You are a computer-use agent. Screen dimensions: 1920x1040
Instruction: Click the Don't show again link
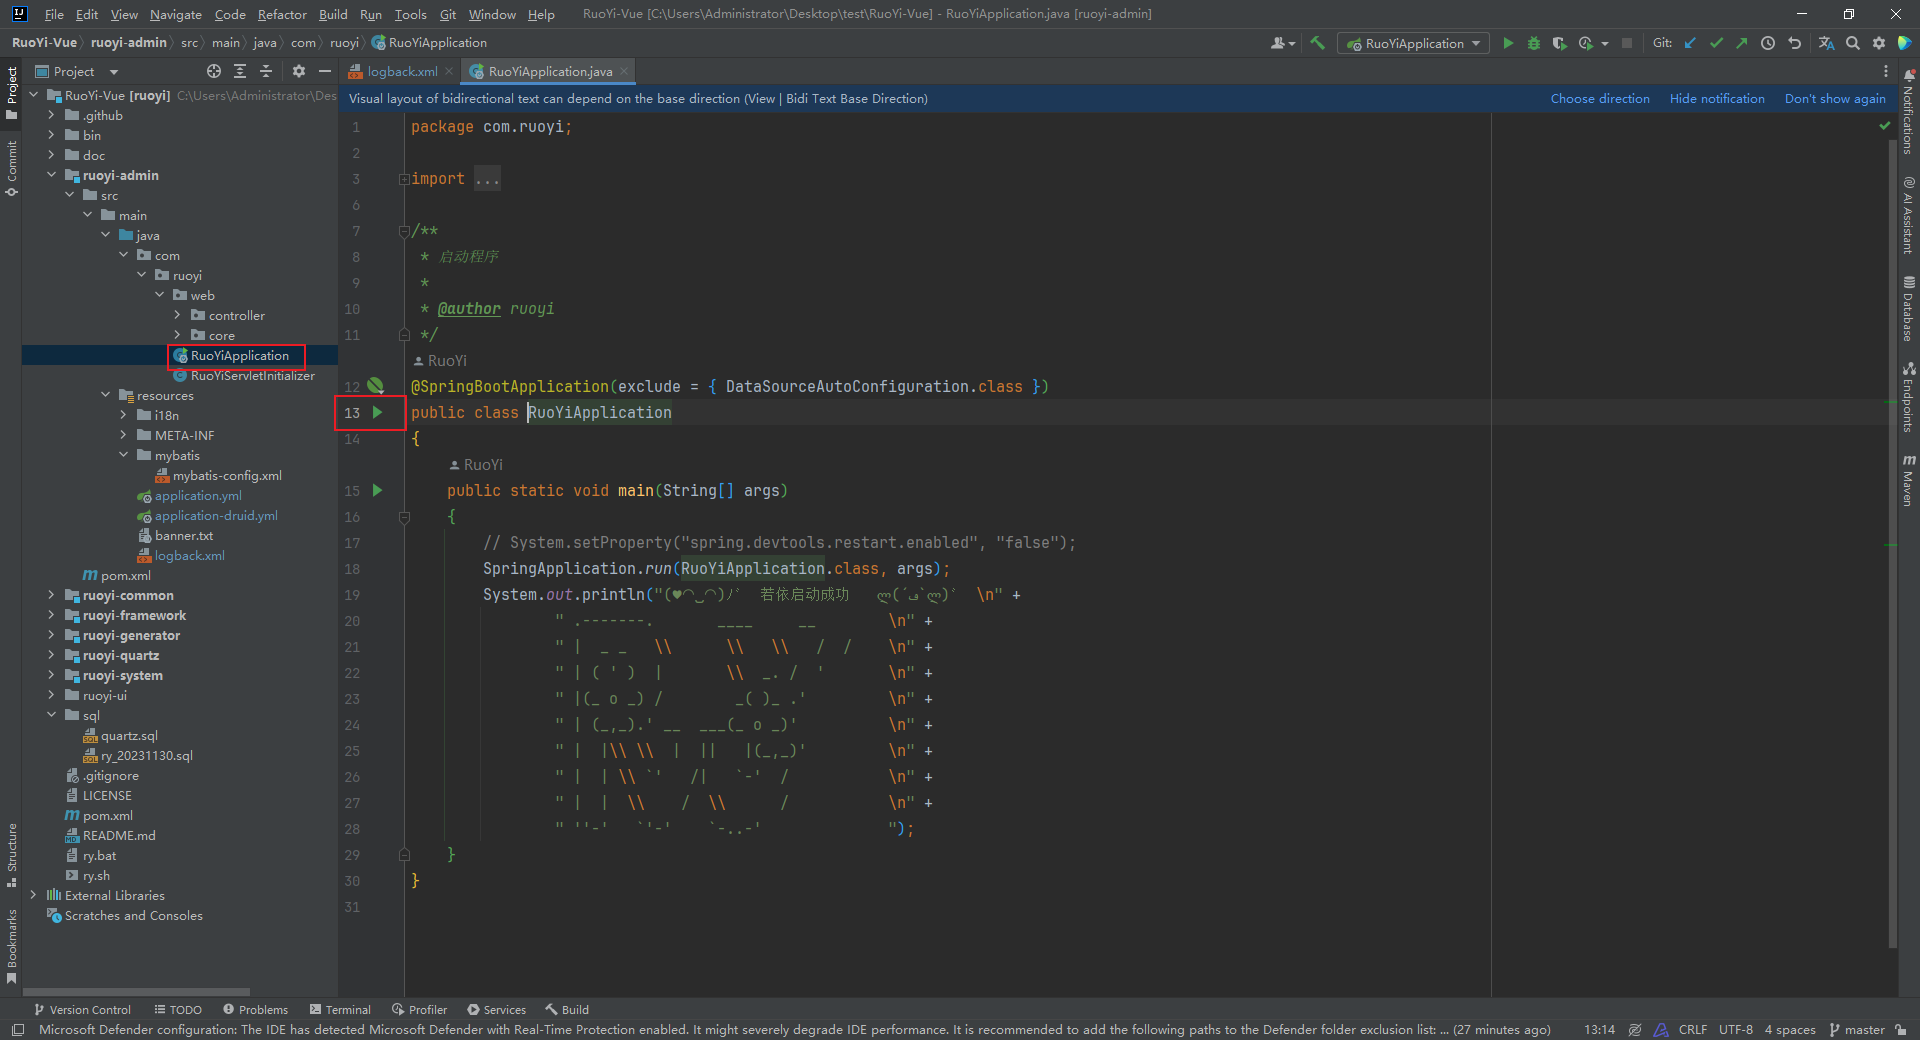[x=1835, y=98]
